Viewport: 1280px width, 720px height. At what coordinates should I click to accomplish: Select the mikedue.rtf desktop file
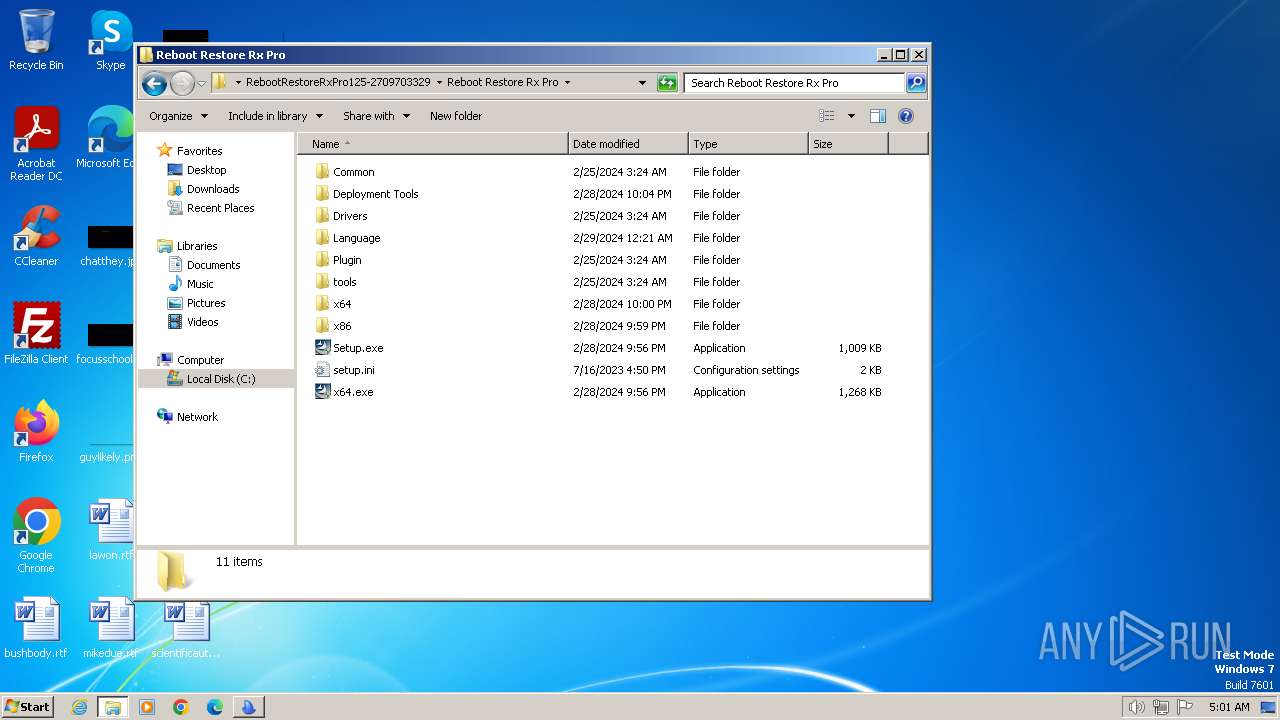(x=110, y=628)
